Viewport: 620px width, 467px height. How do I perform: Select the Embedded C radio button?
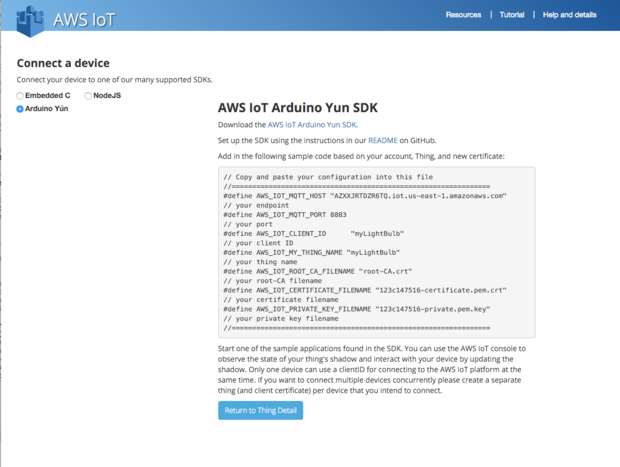click(20, 96)
